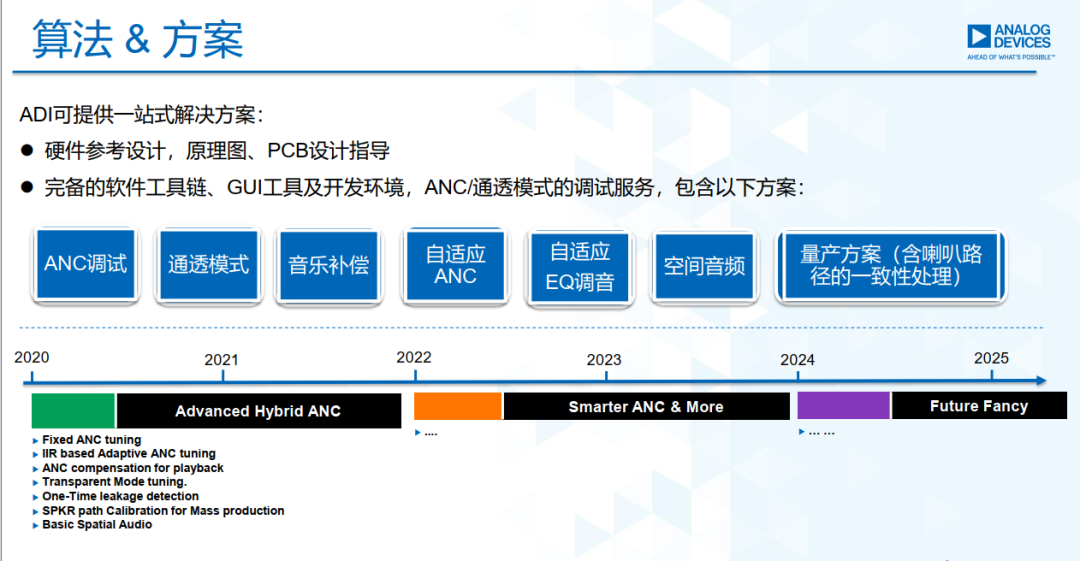Click the purple timeline block
Screen dimensions: 1080x561
(x=844, y=405)
